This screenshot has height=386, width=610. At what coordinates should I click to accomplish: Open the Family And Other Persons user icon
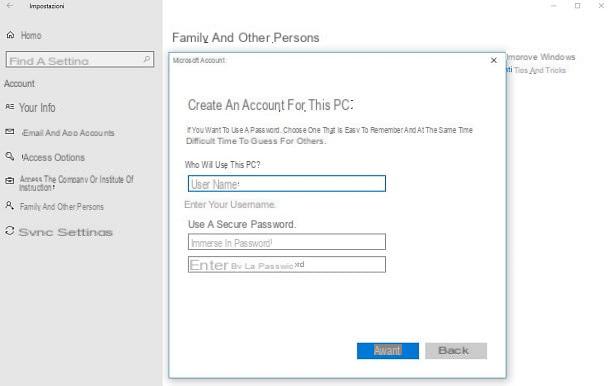(x=10, y=205)
